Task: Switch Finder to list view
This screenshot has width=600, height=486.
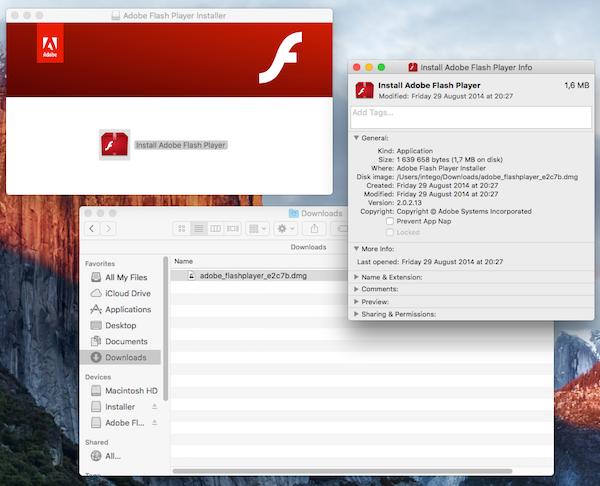Action: [x=198, y=229]
